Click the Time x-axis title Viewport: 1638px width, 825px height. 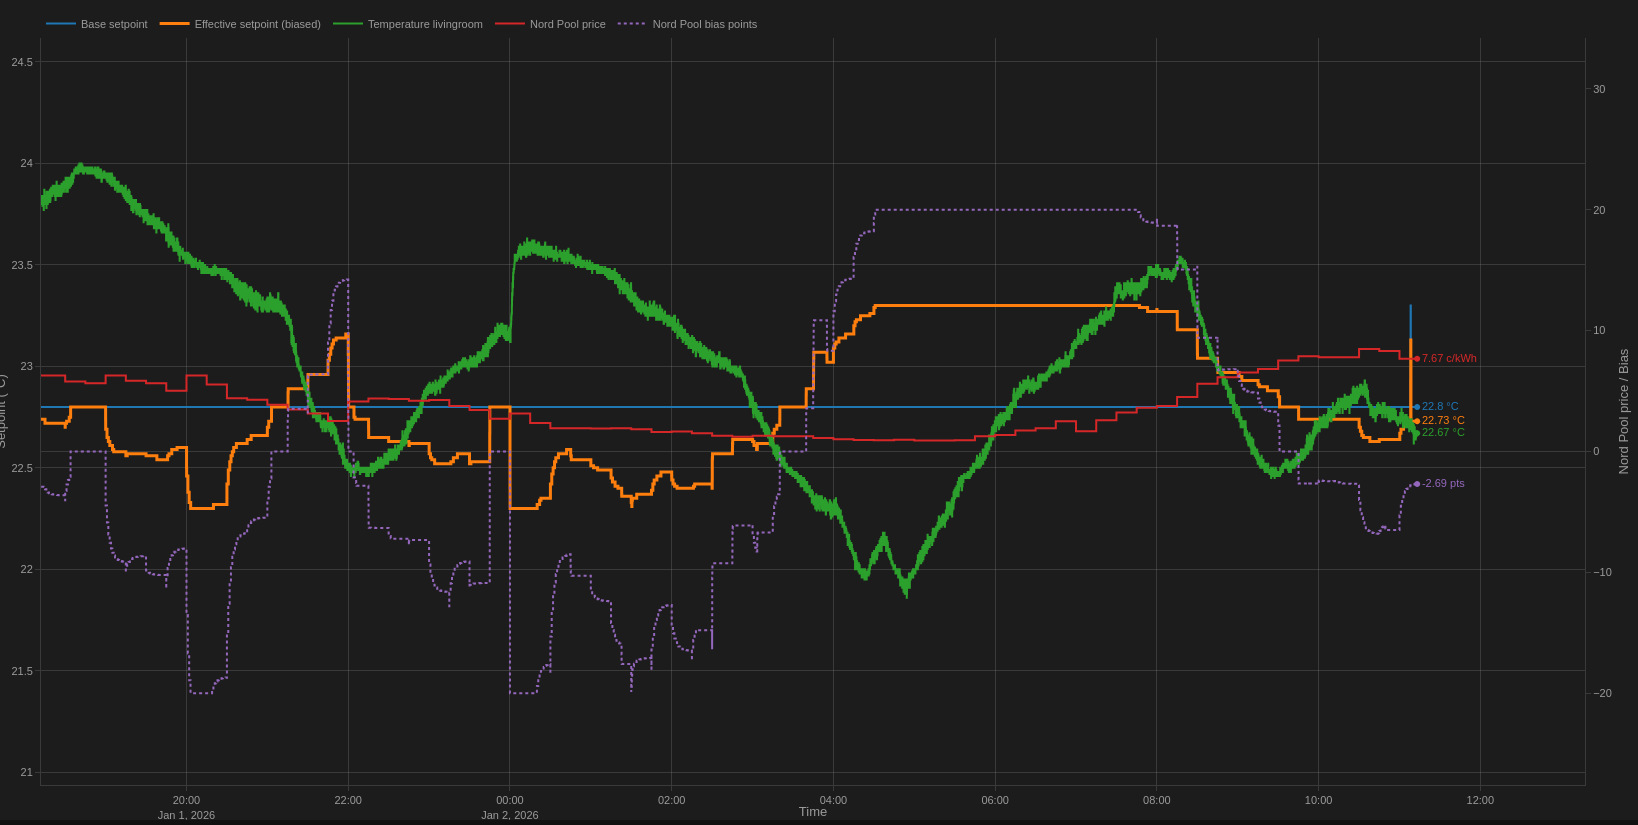(813, 812)
